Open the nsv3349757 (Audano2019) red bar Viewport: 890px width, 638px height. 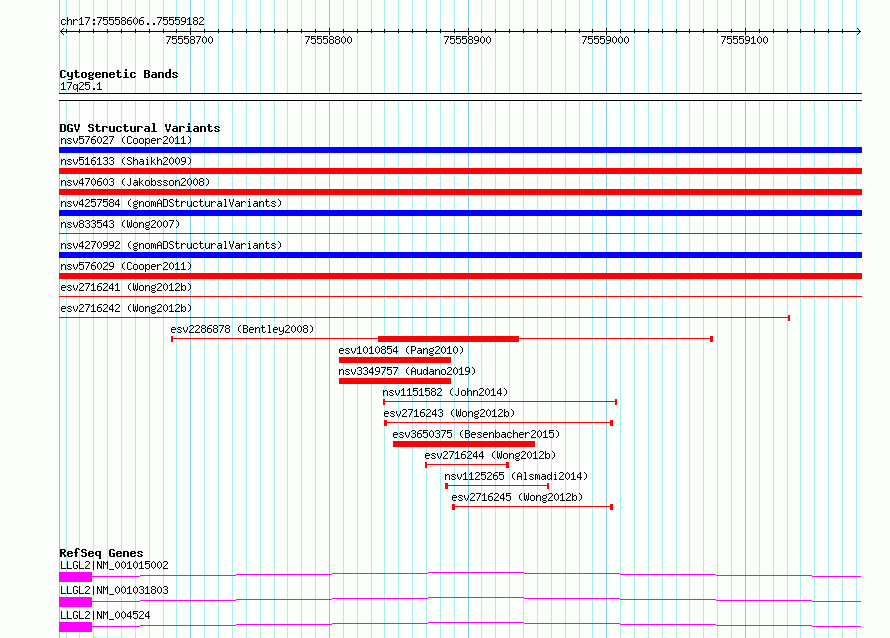click(x=395, y=381)
